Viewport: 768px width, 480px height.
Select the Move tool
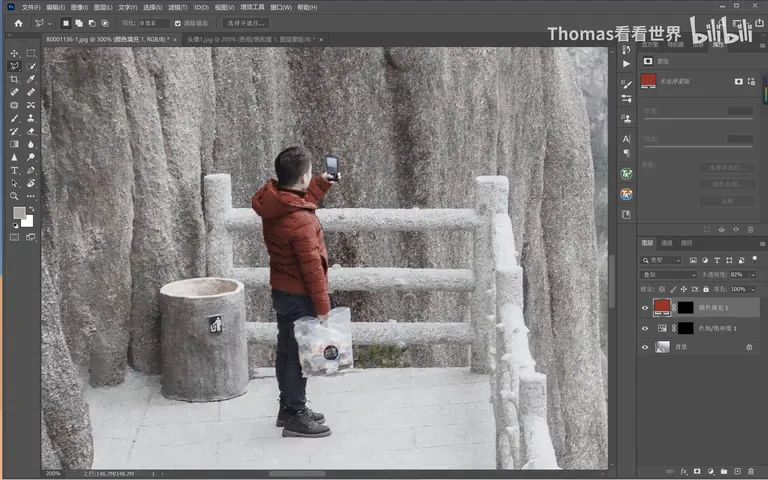coord(14,53)
